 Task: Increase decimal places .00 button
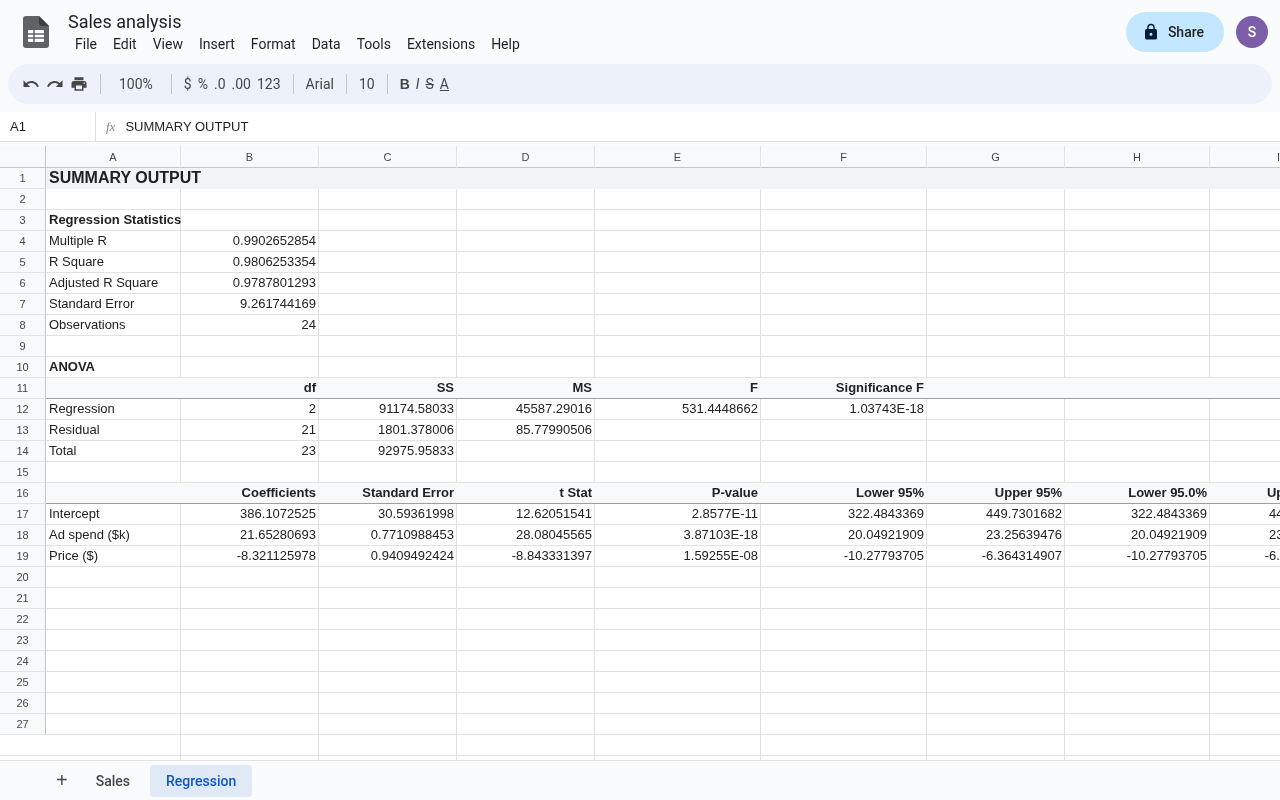241,84
